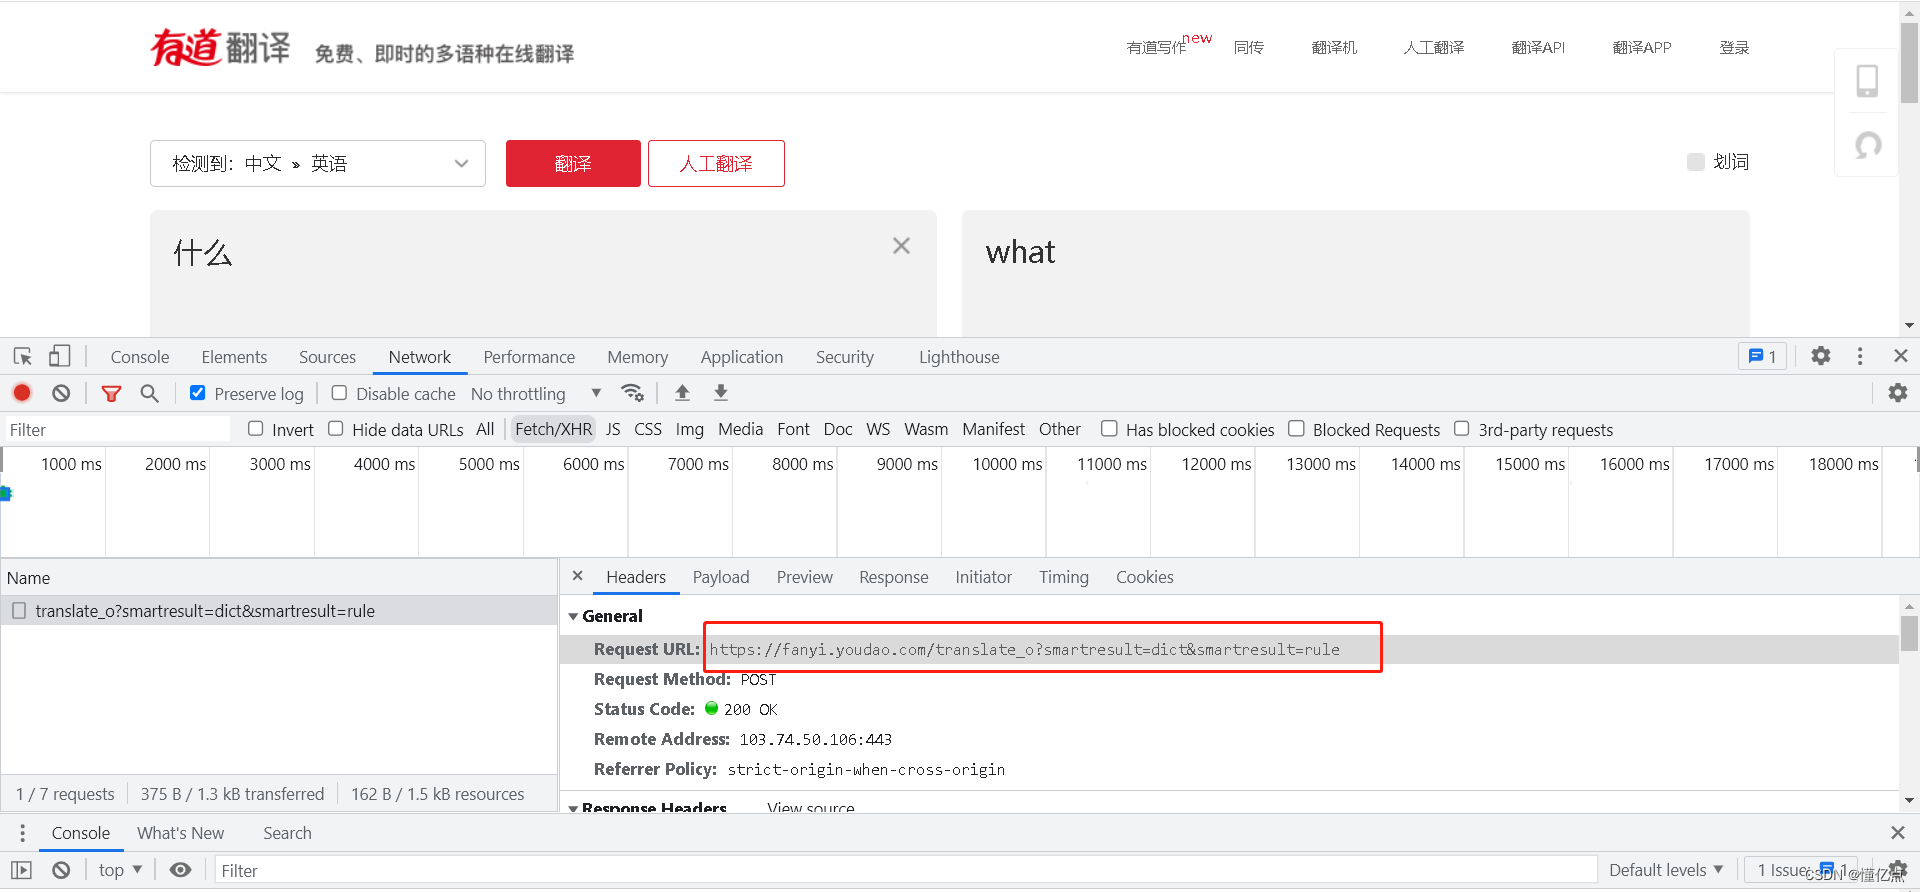1920x892 pixels.
Task: Open network search magnifier
Action: click(x=149, y=393)
